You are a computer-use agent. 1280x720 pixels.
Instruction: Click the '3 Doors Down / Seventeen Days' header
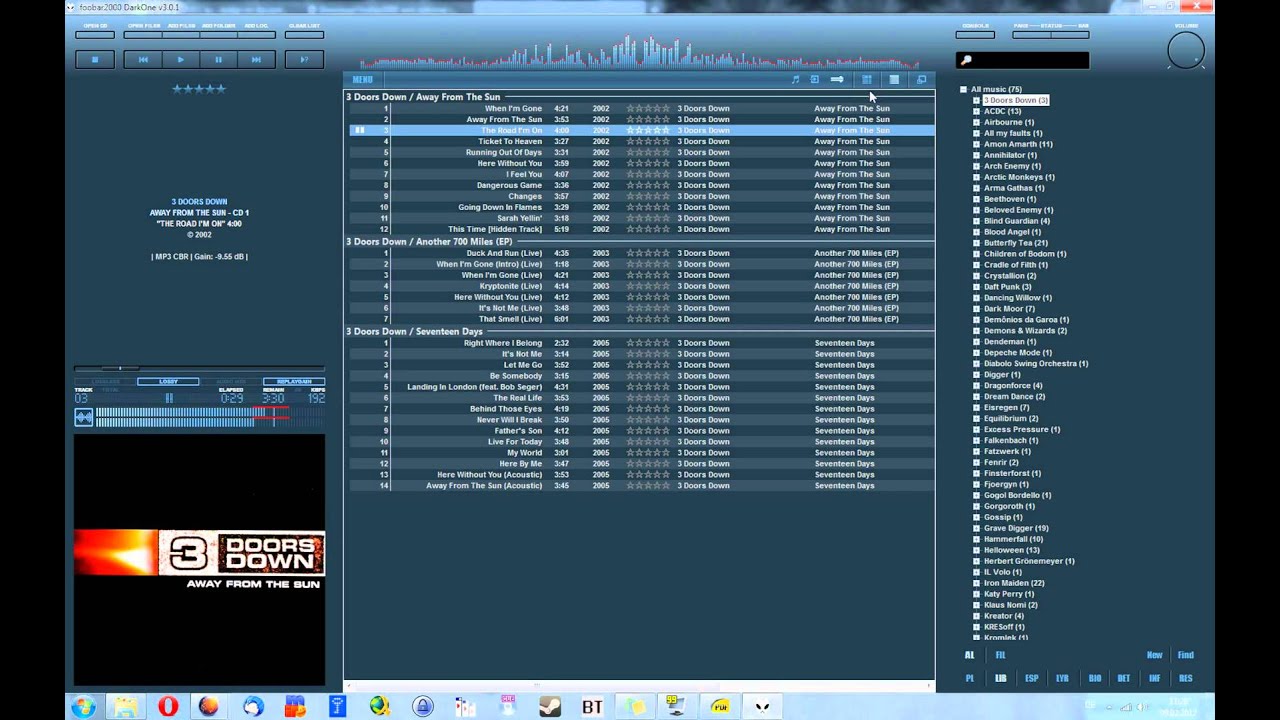(414, 331)
